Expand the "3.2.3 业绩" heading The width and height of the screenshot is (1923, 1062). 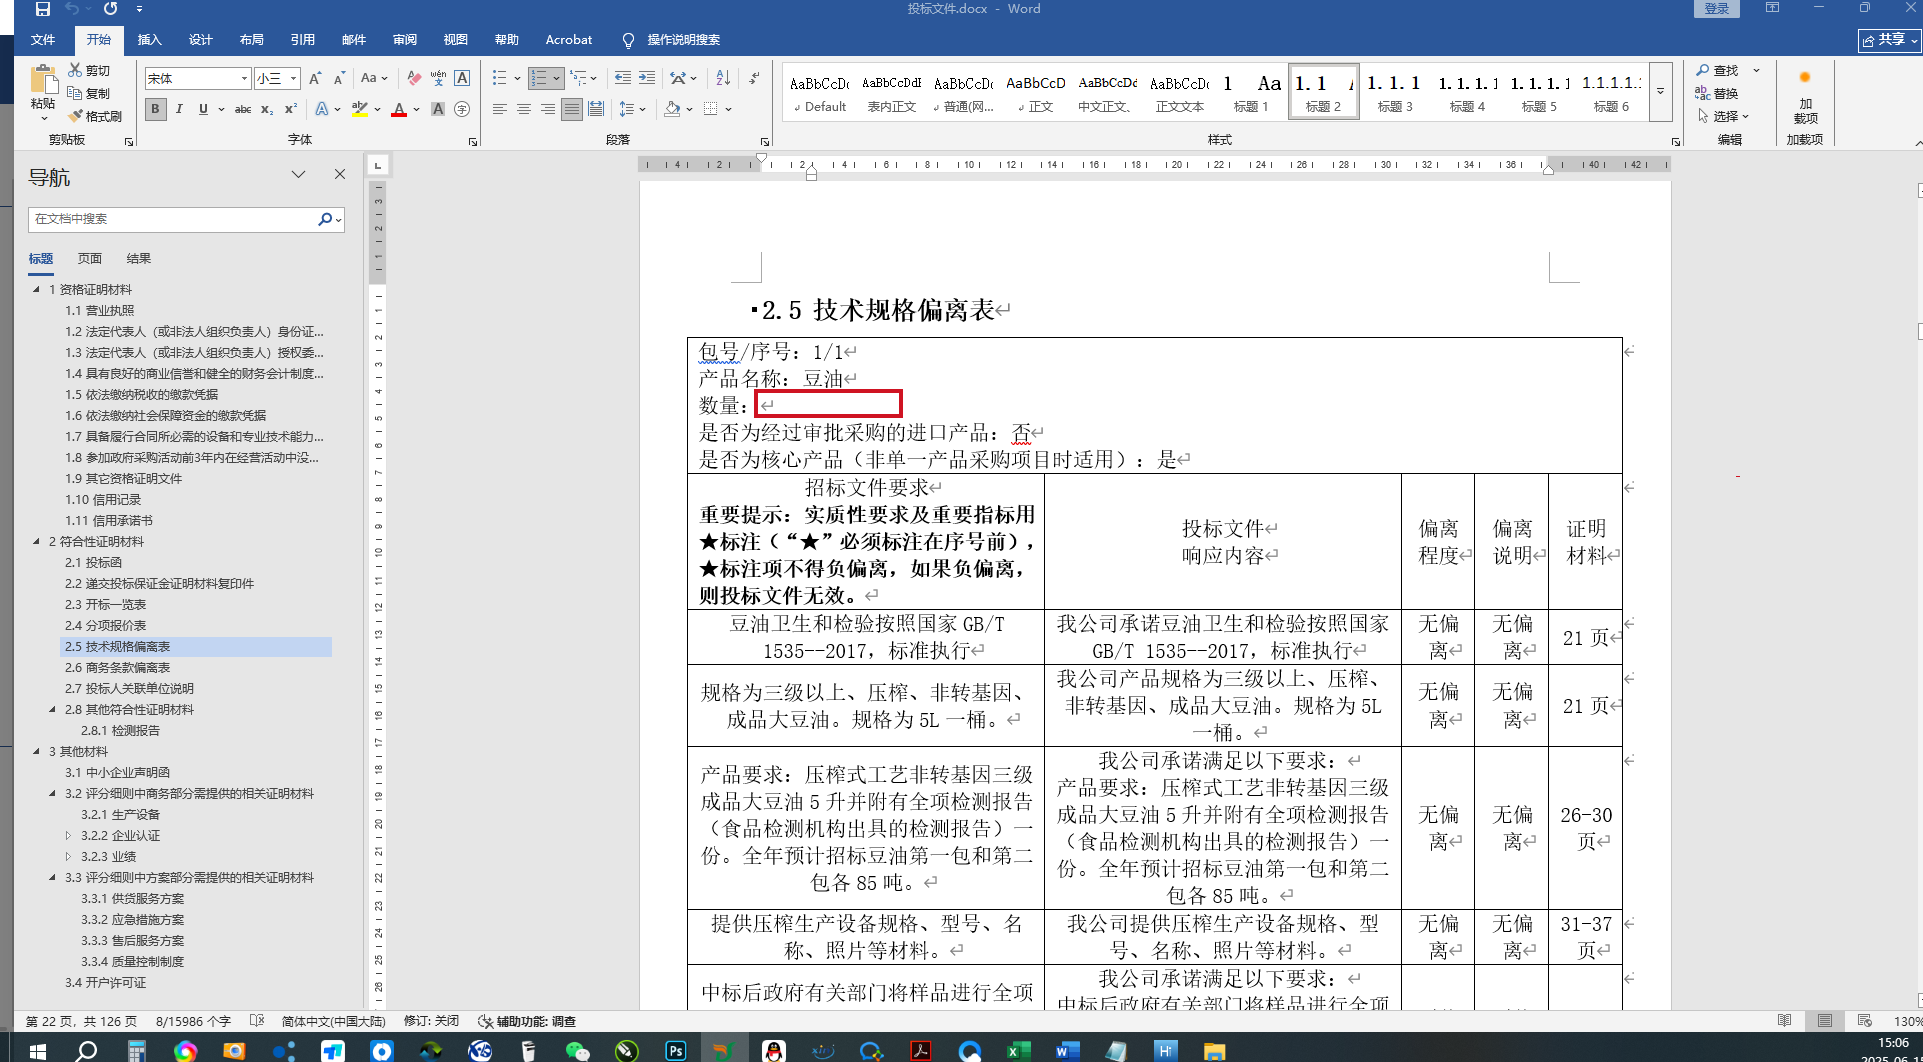point(69,857)
